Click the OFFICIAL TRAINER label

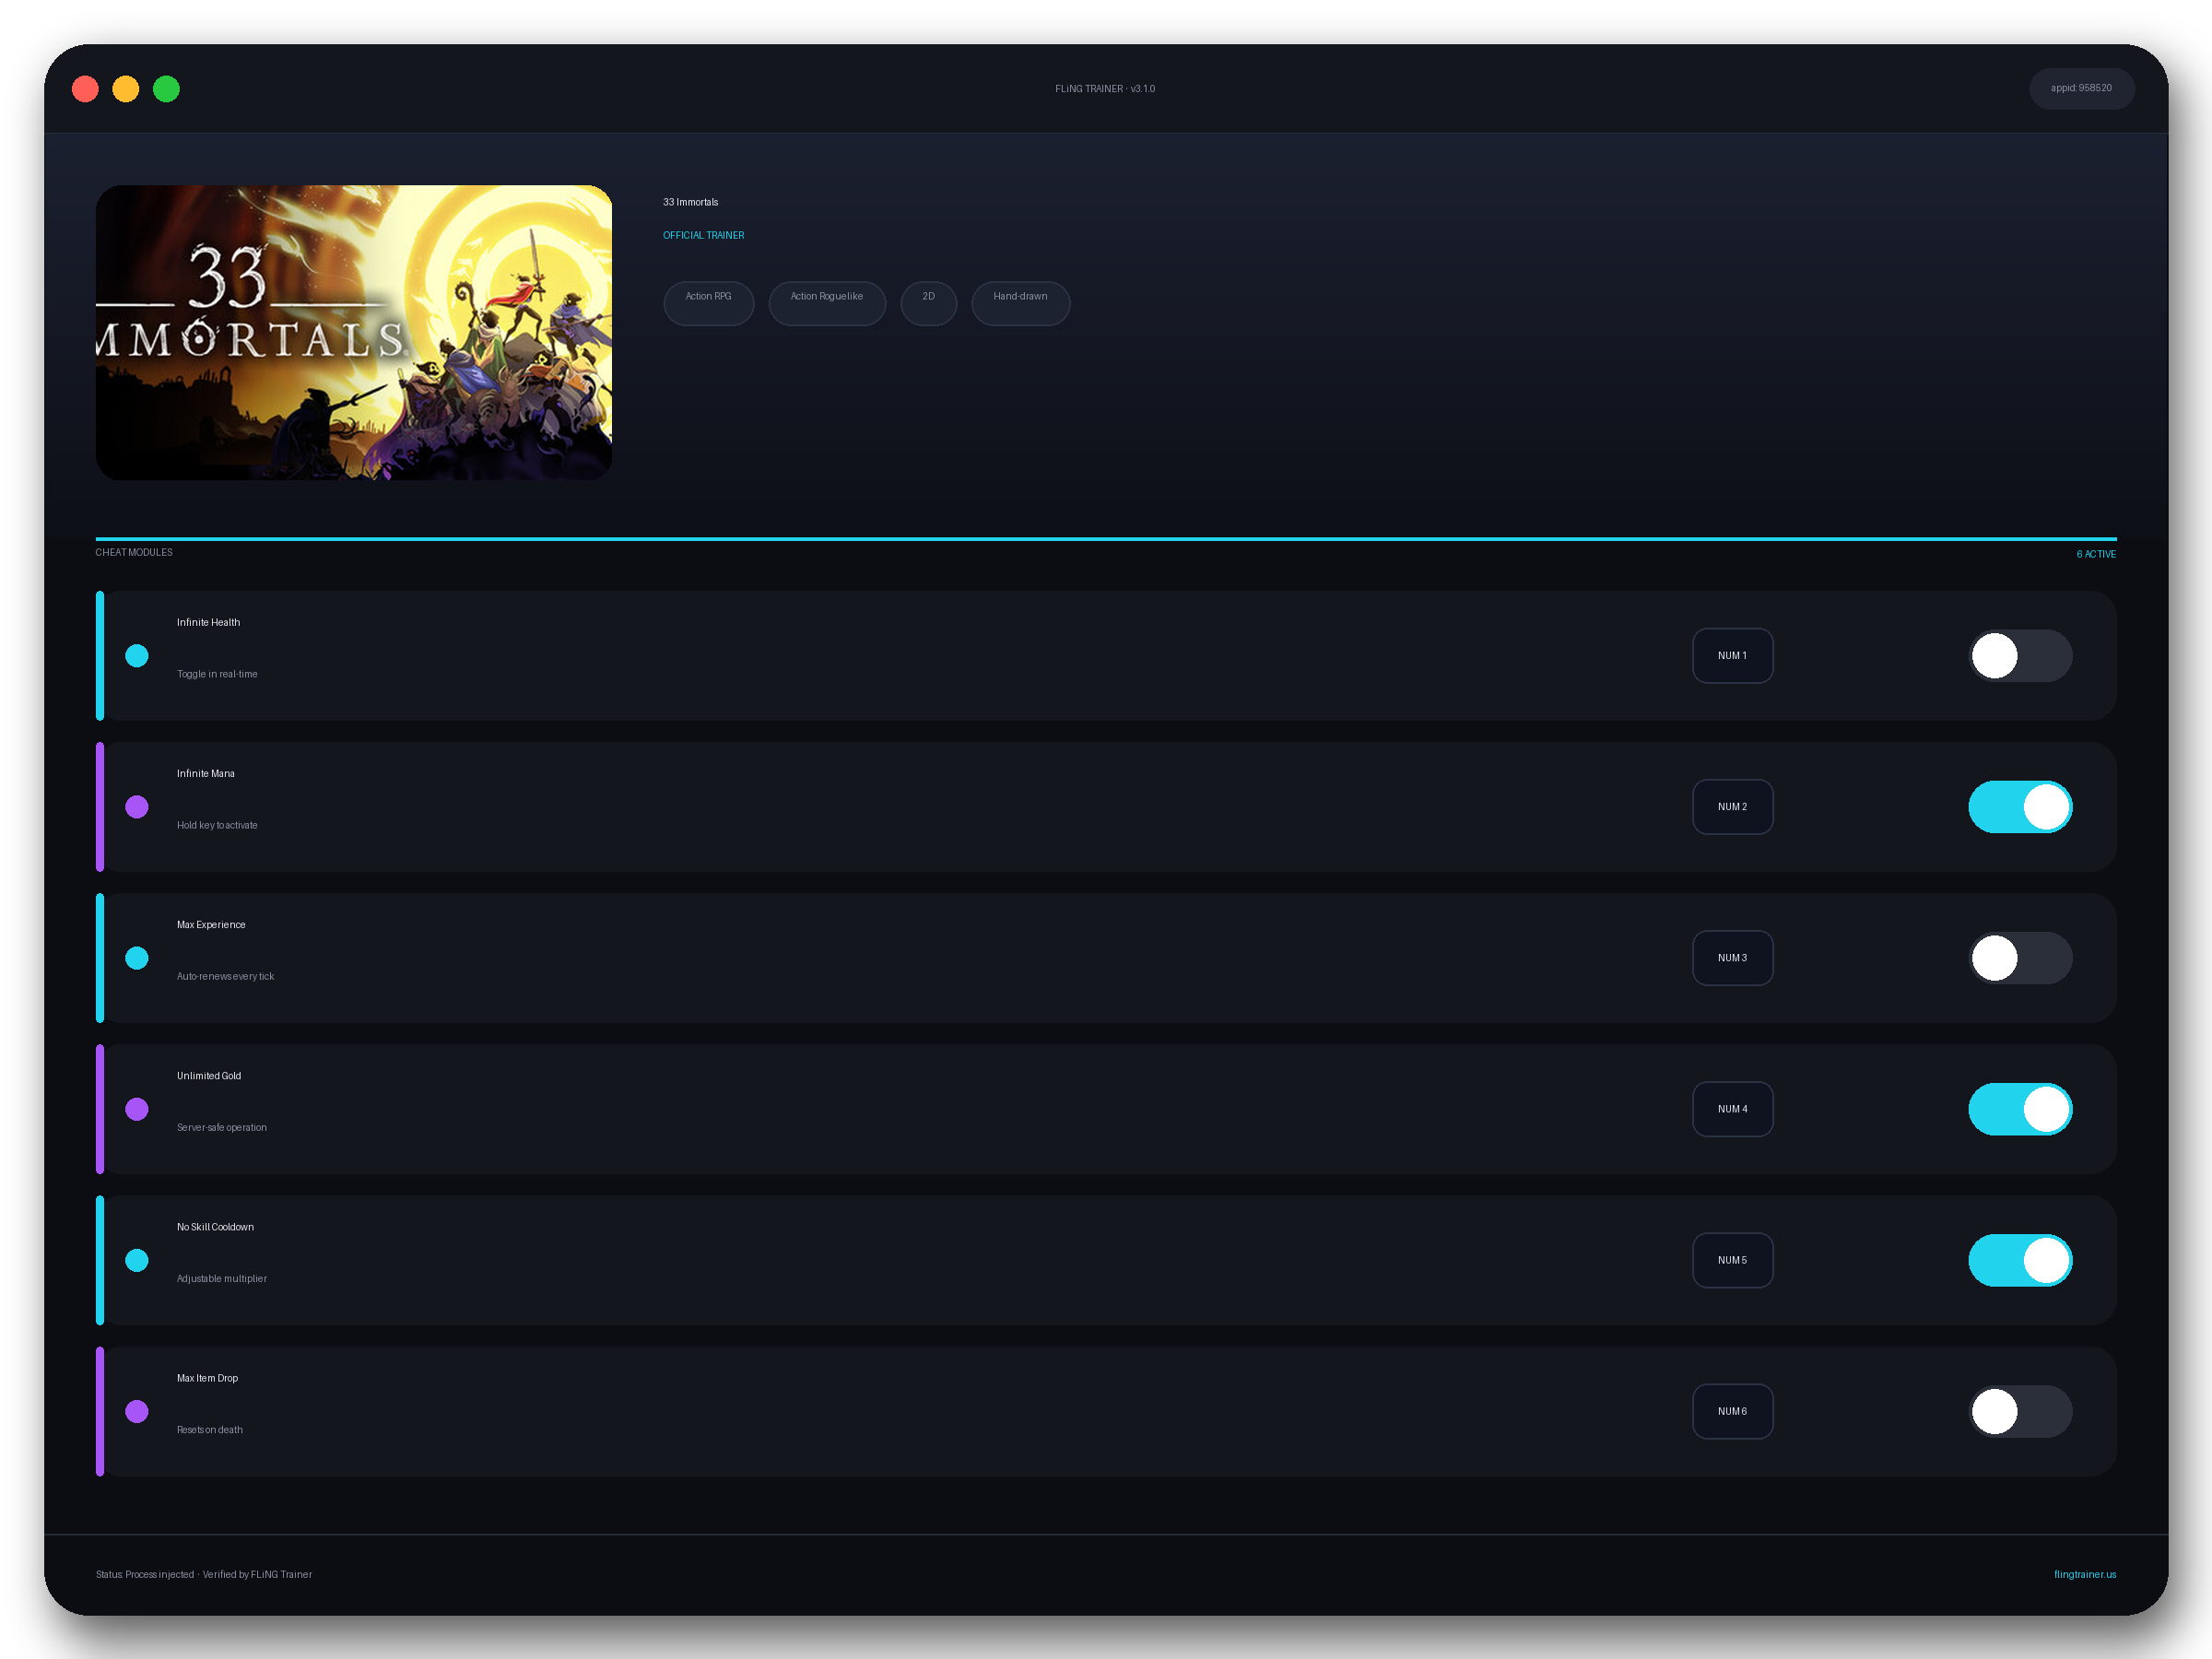[703, 235]
